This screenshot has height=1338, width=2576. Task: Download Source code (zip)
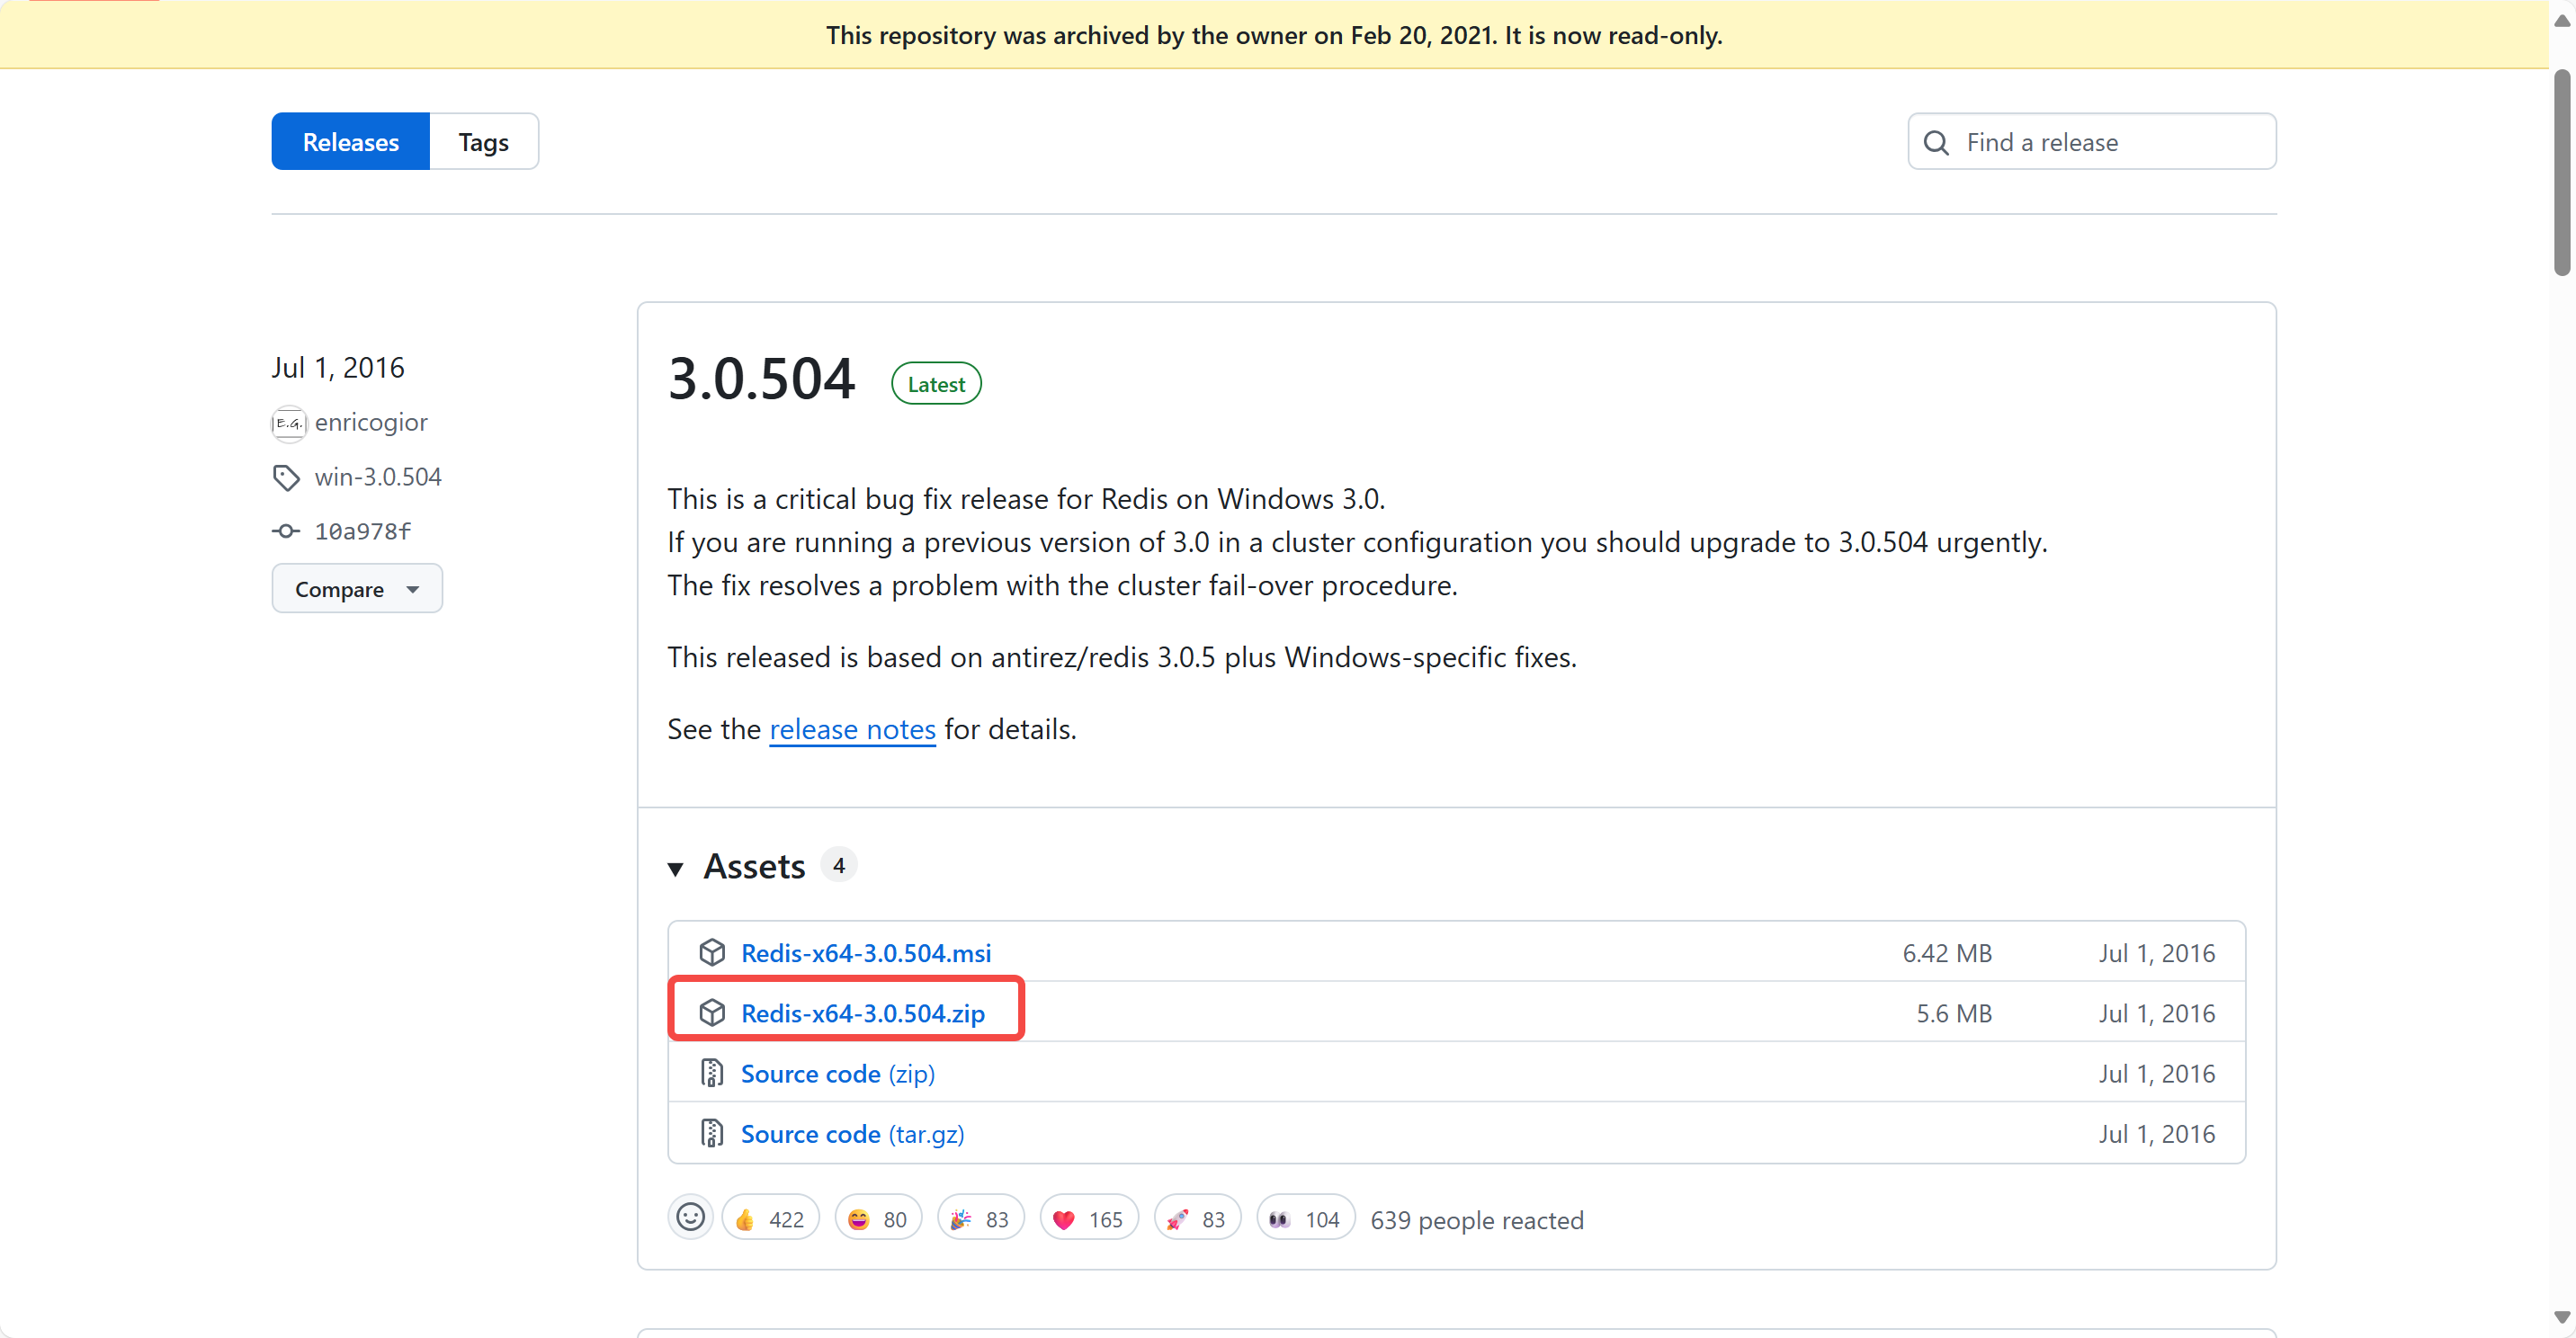click(x=838, y=1074)
